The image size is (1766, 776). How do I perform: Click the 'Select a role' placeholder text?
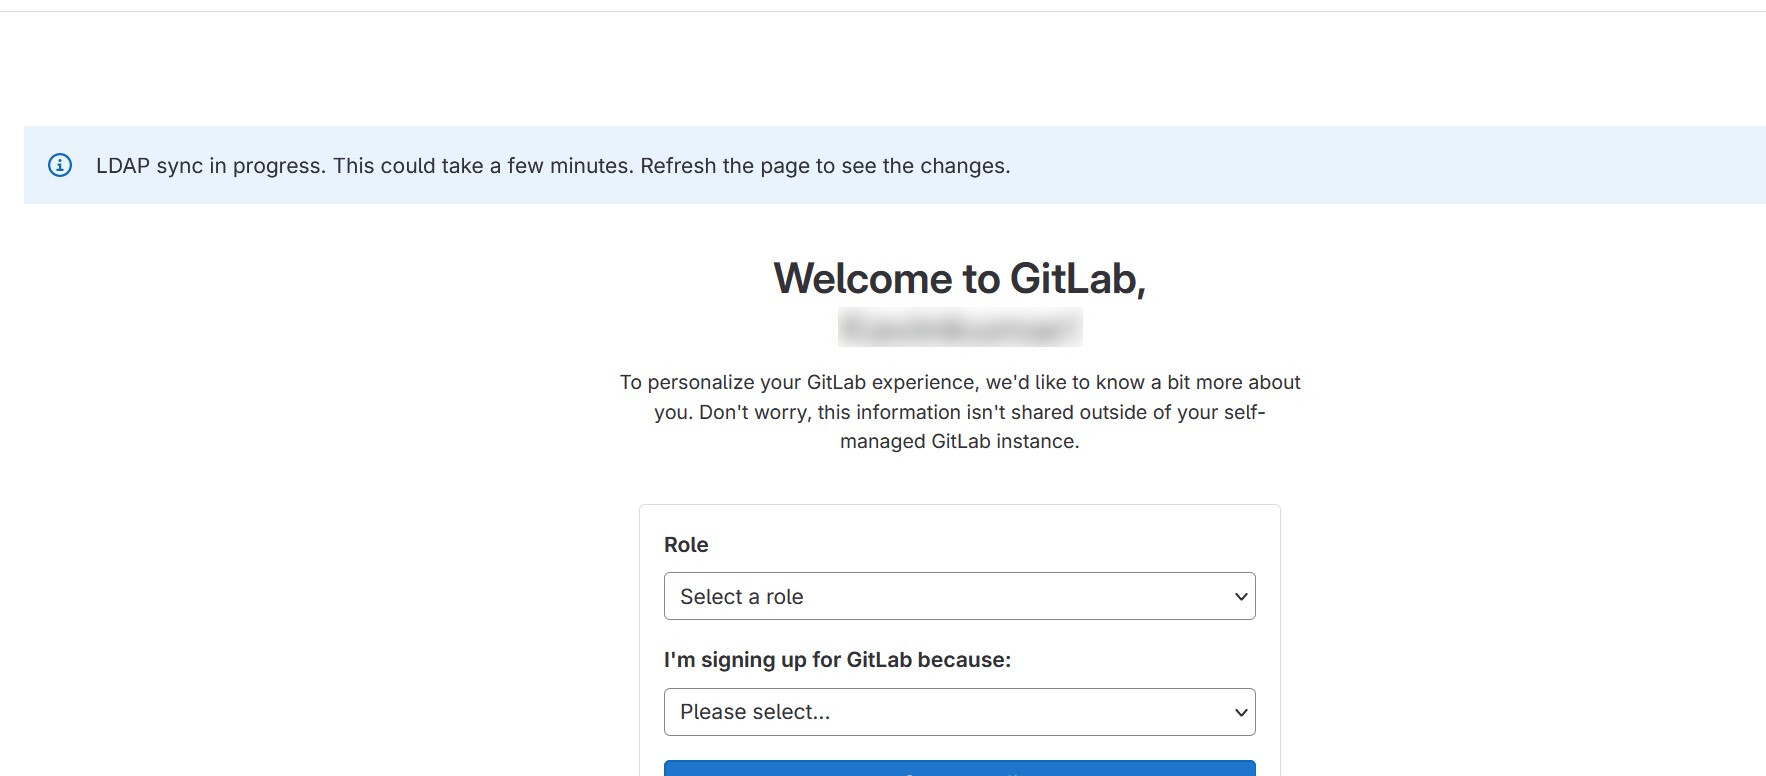click(x=741, y=597)
